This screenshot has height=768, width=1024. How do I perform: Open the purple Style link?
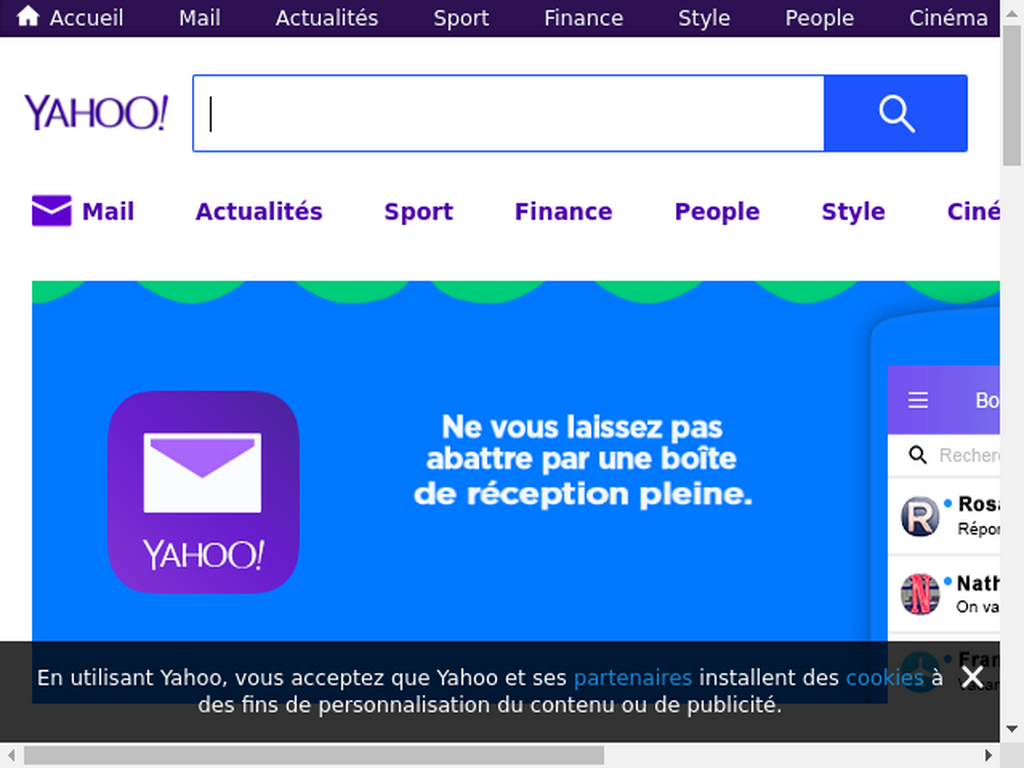coord(853,212)
